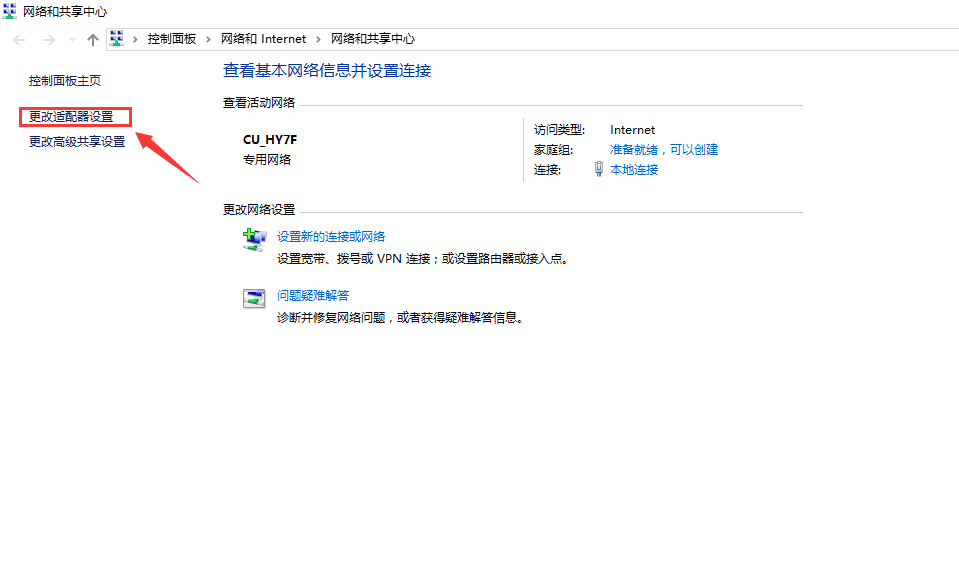Open 控制面板主页 link
Image resolution: width=959 pixels, height=566 pixels.
(65, 81)
